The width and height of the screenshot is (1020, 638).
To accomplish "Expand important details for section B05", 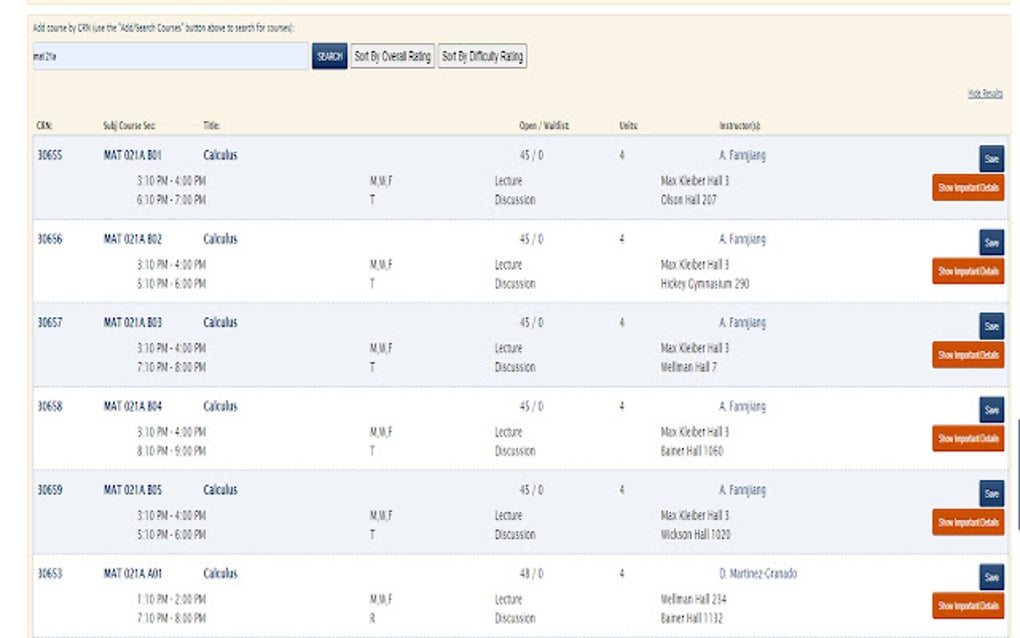I will 968,522.
